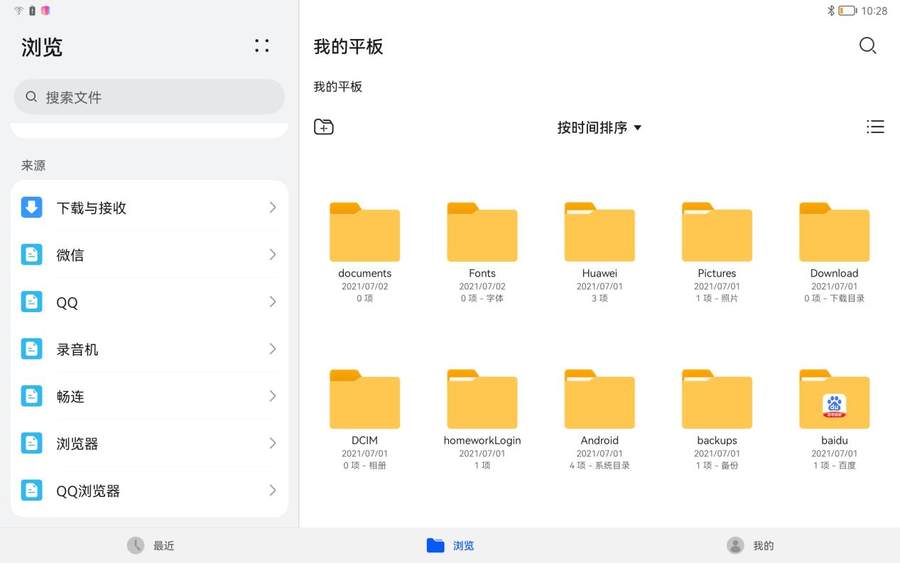Image resolution: width=900 pixels, height=563 pixels.
Task: Expand the 微信 source chevron
Action: 272,255
